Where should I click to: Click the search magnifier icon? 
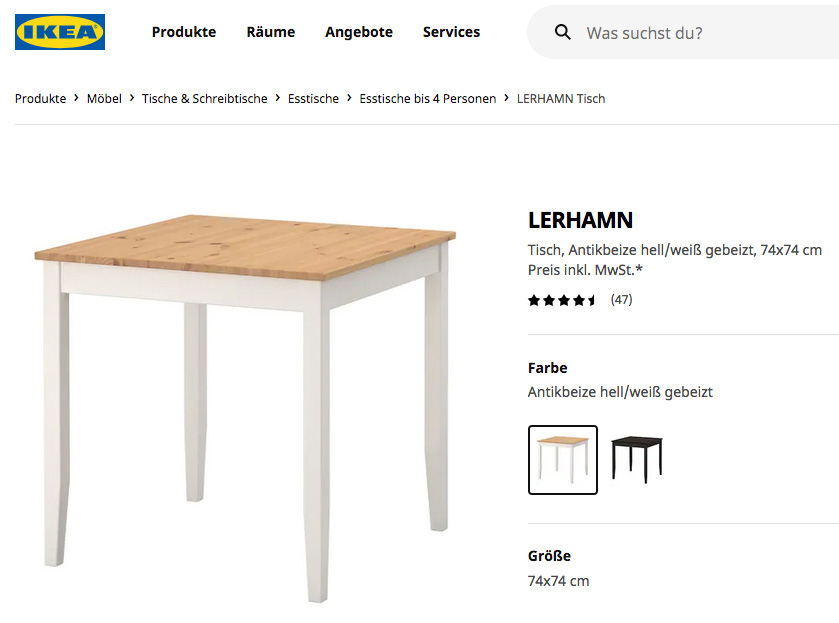[563, 33]
